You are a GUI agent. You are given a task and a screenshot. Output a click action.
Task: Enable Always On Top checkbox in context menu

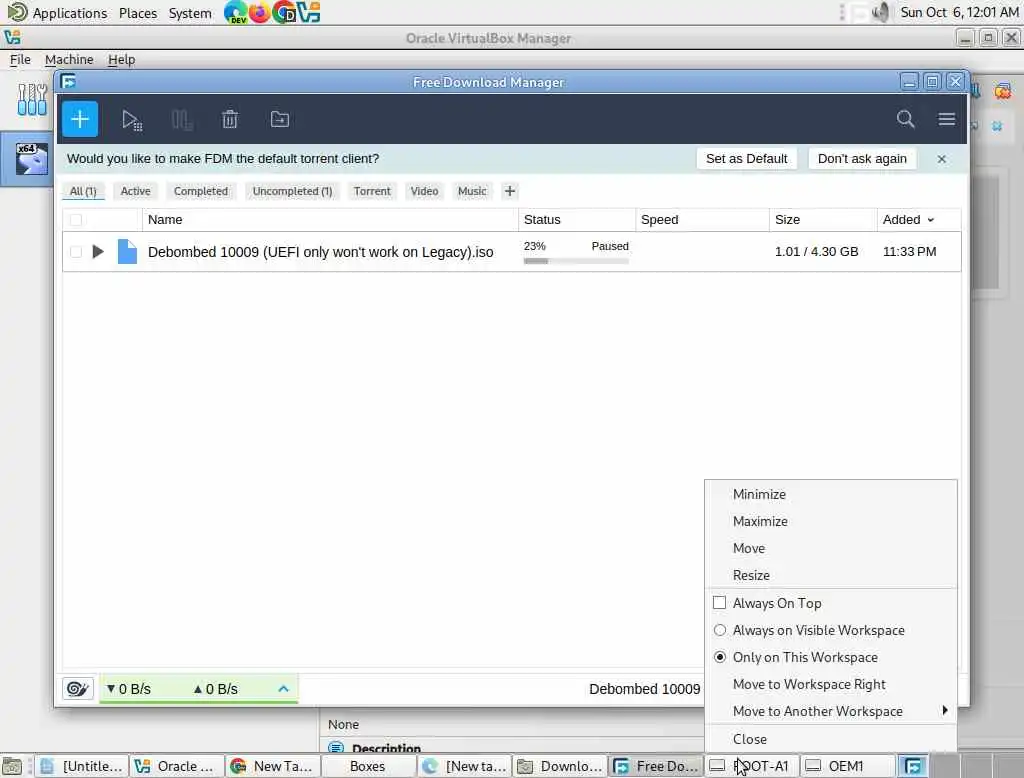(x=719, y=602)
